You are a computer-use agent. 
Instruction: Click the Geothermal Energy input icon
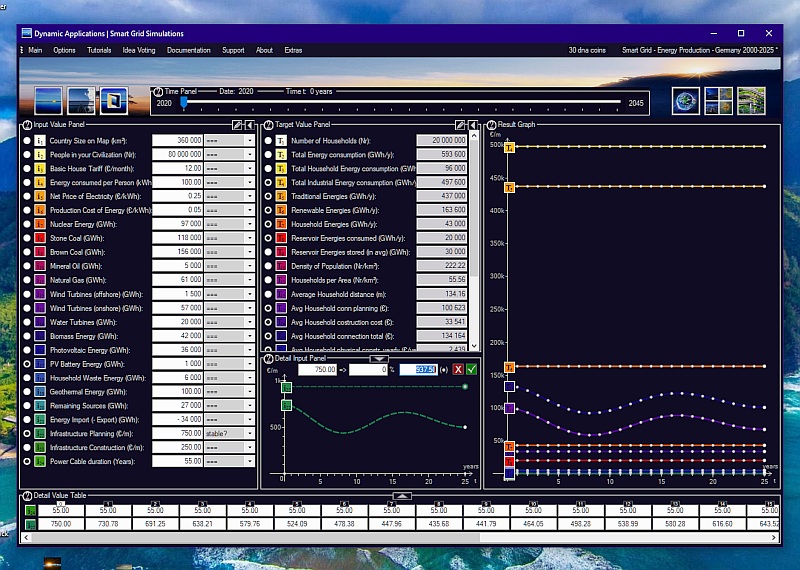click(x=40, y=392)
